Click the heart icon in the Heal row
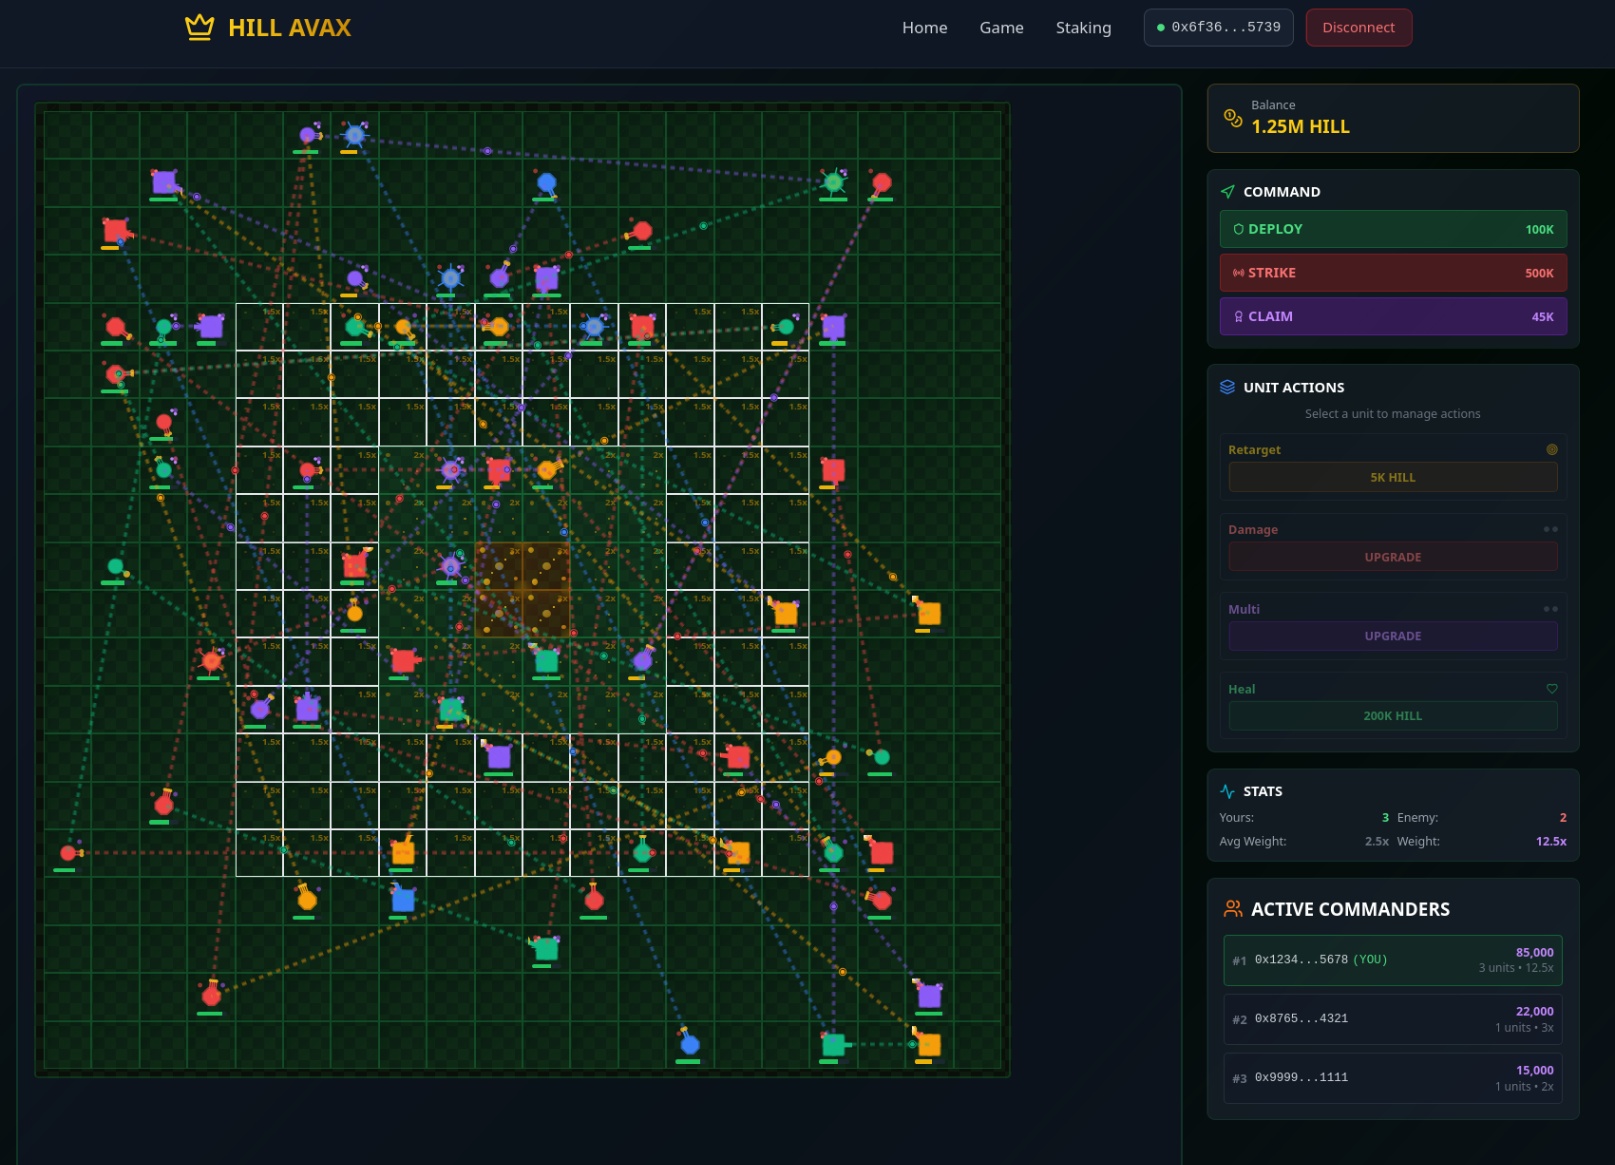Image resolution: width=1615 pixels, height=1165 pixels. pos(1551,689)
